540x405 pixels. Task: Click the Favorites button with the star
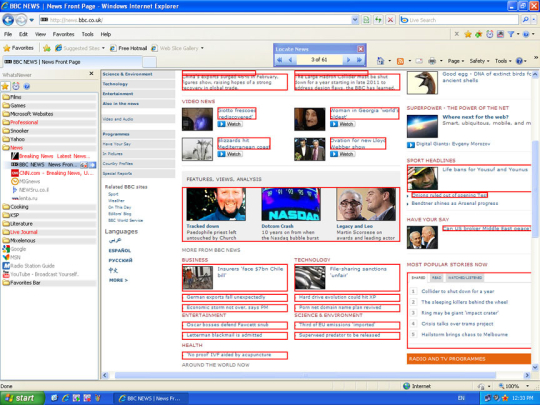[19, 48]
